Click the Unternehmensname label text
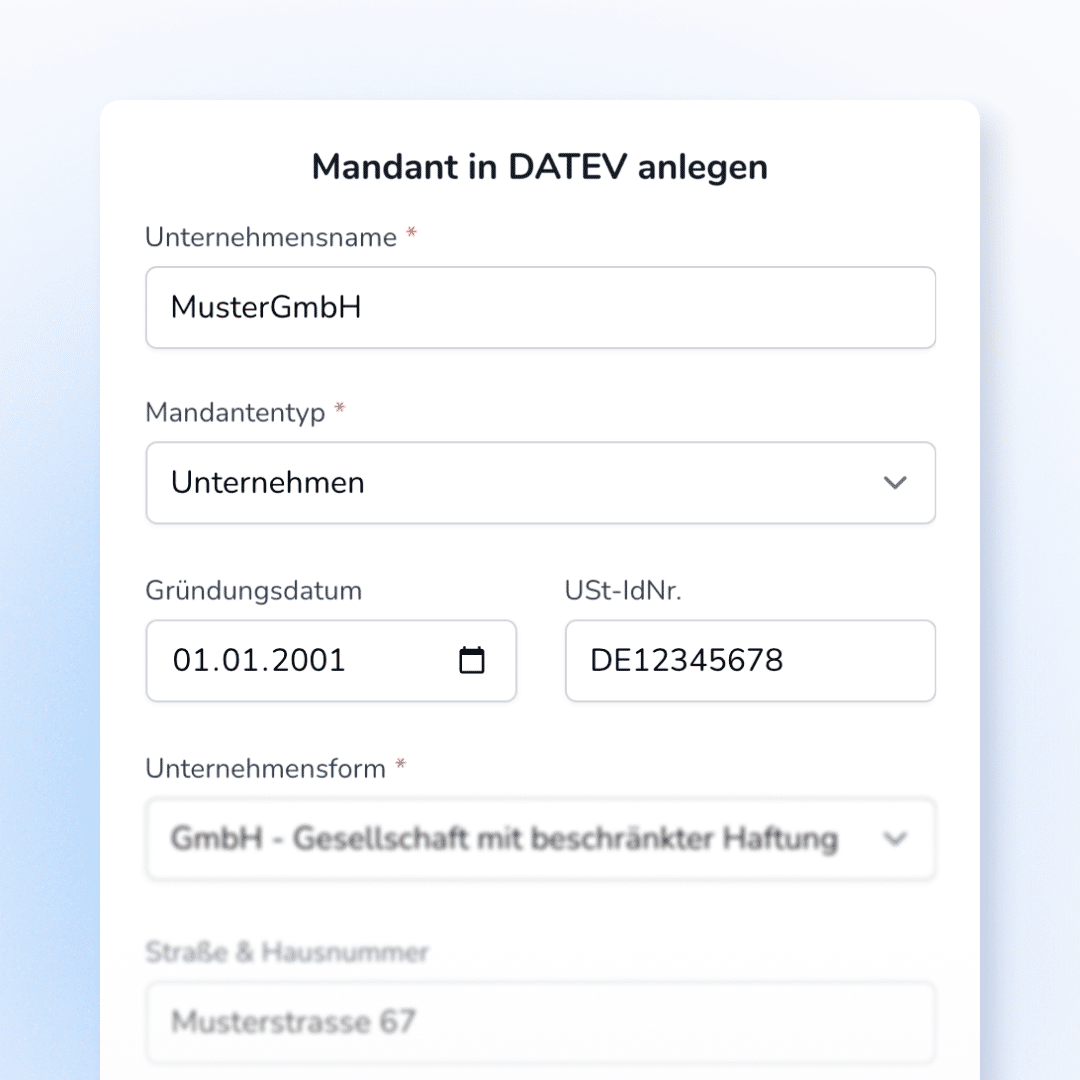This screenshot has height=1080, width=1080. pos(271,237)
